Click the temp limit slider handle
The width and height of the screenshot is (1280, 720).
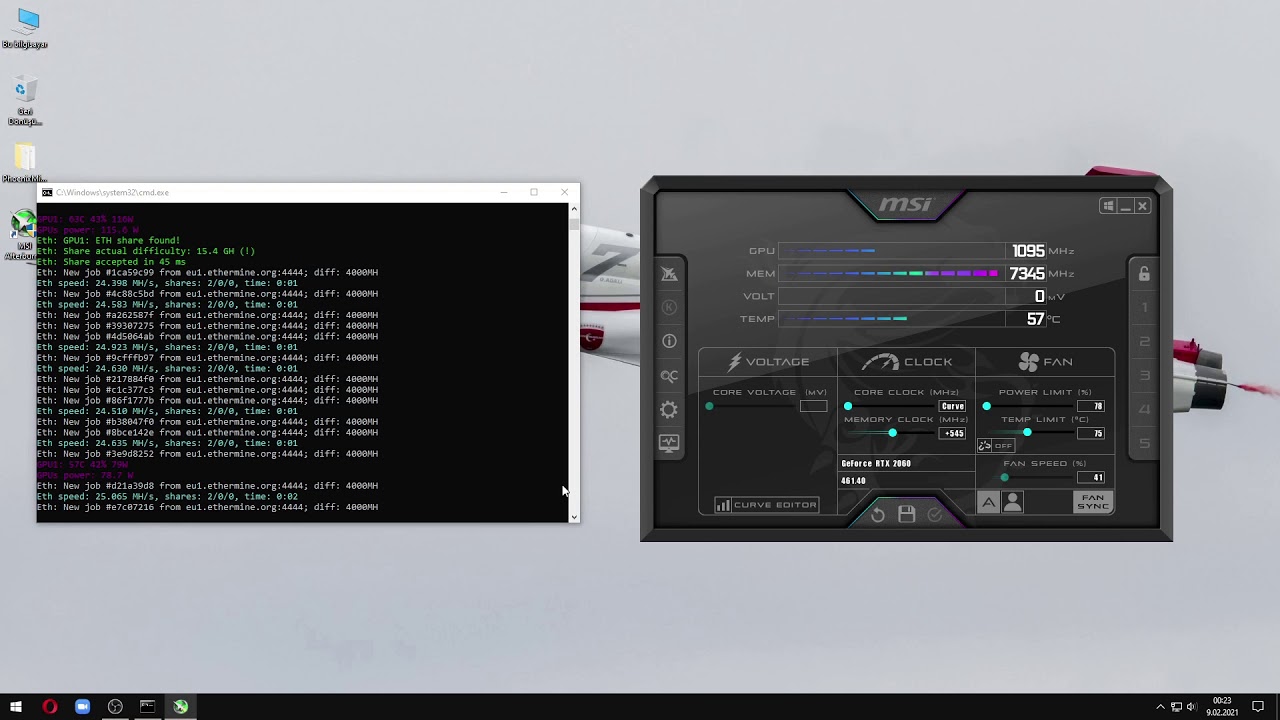1027,433
